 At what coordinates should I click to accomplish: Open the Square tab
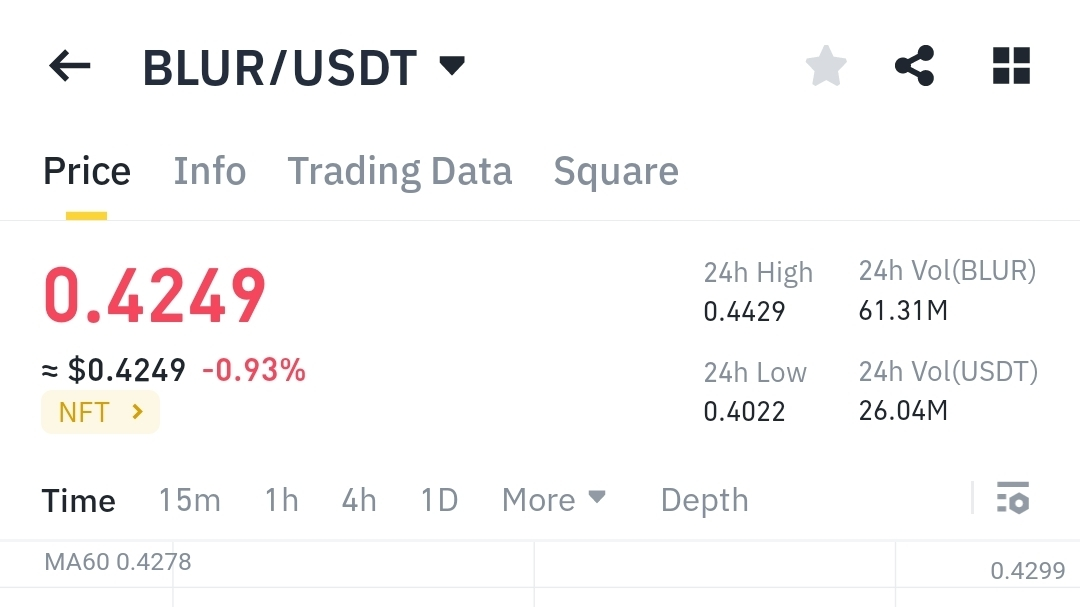click(x=616, y=171)
